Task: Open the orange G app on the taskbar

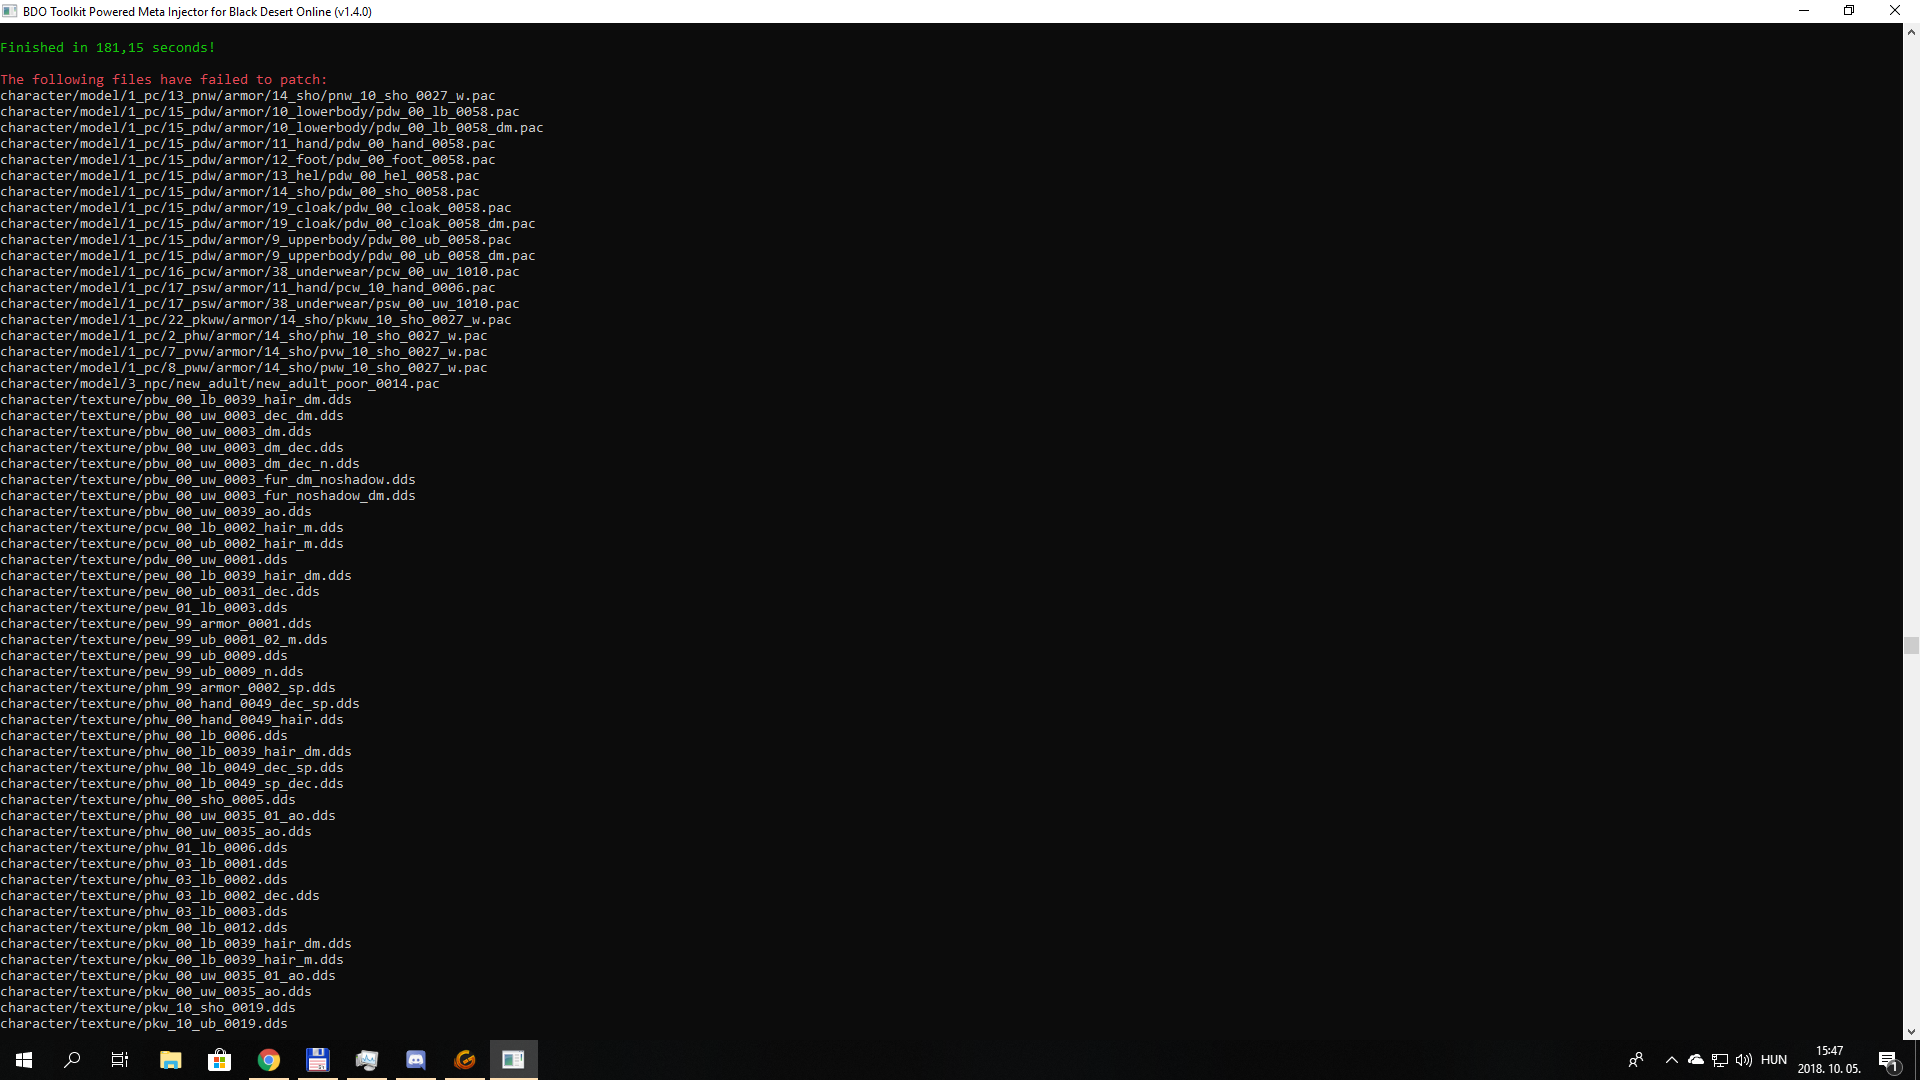Action: (x=465, y=1060)
